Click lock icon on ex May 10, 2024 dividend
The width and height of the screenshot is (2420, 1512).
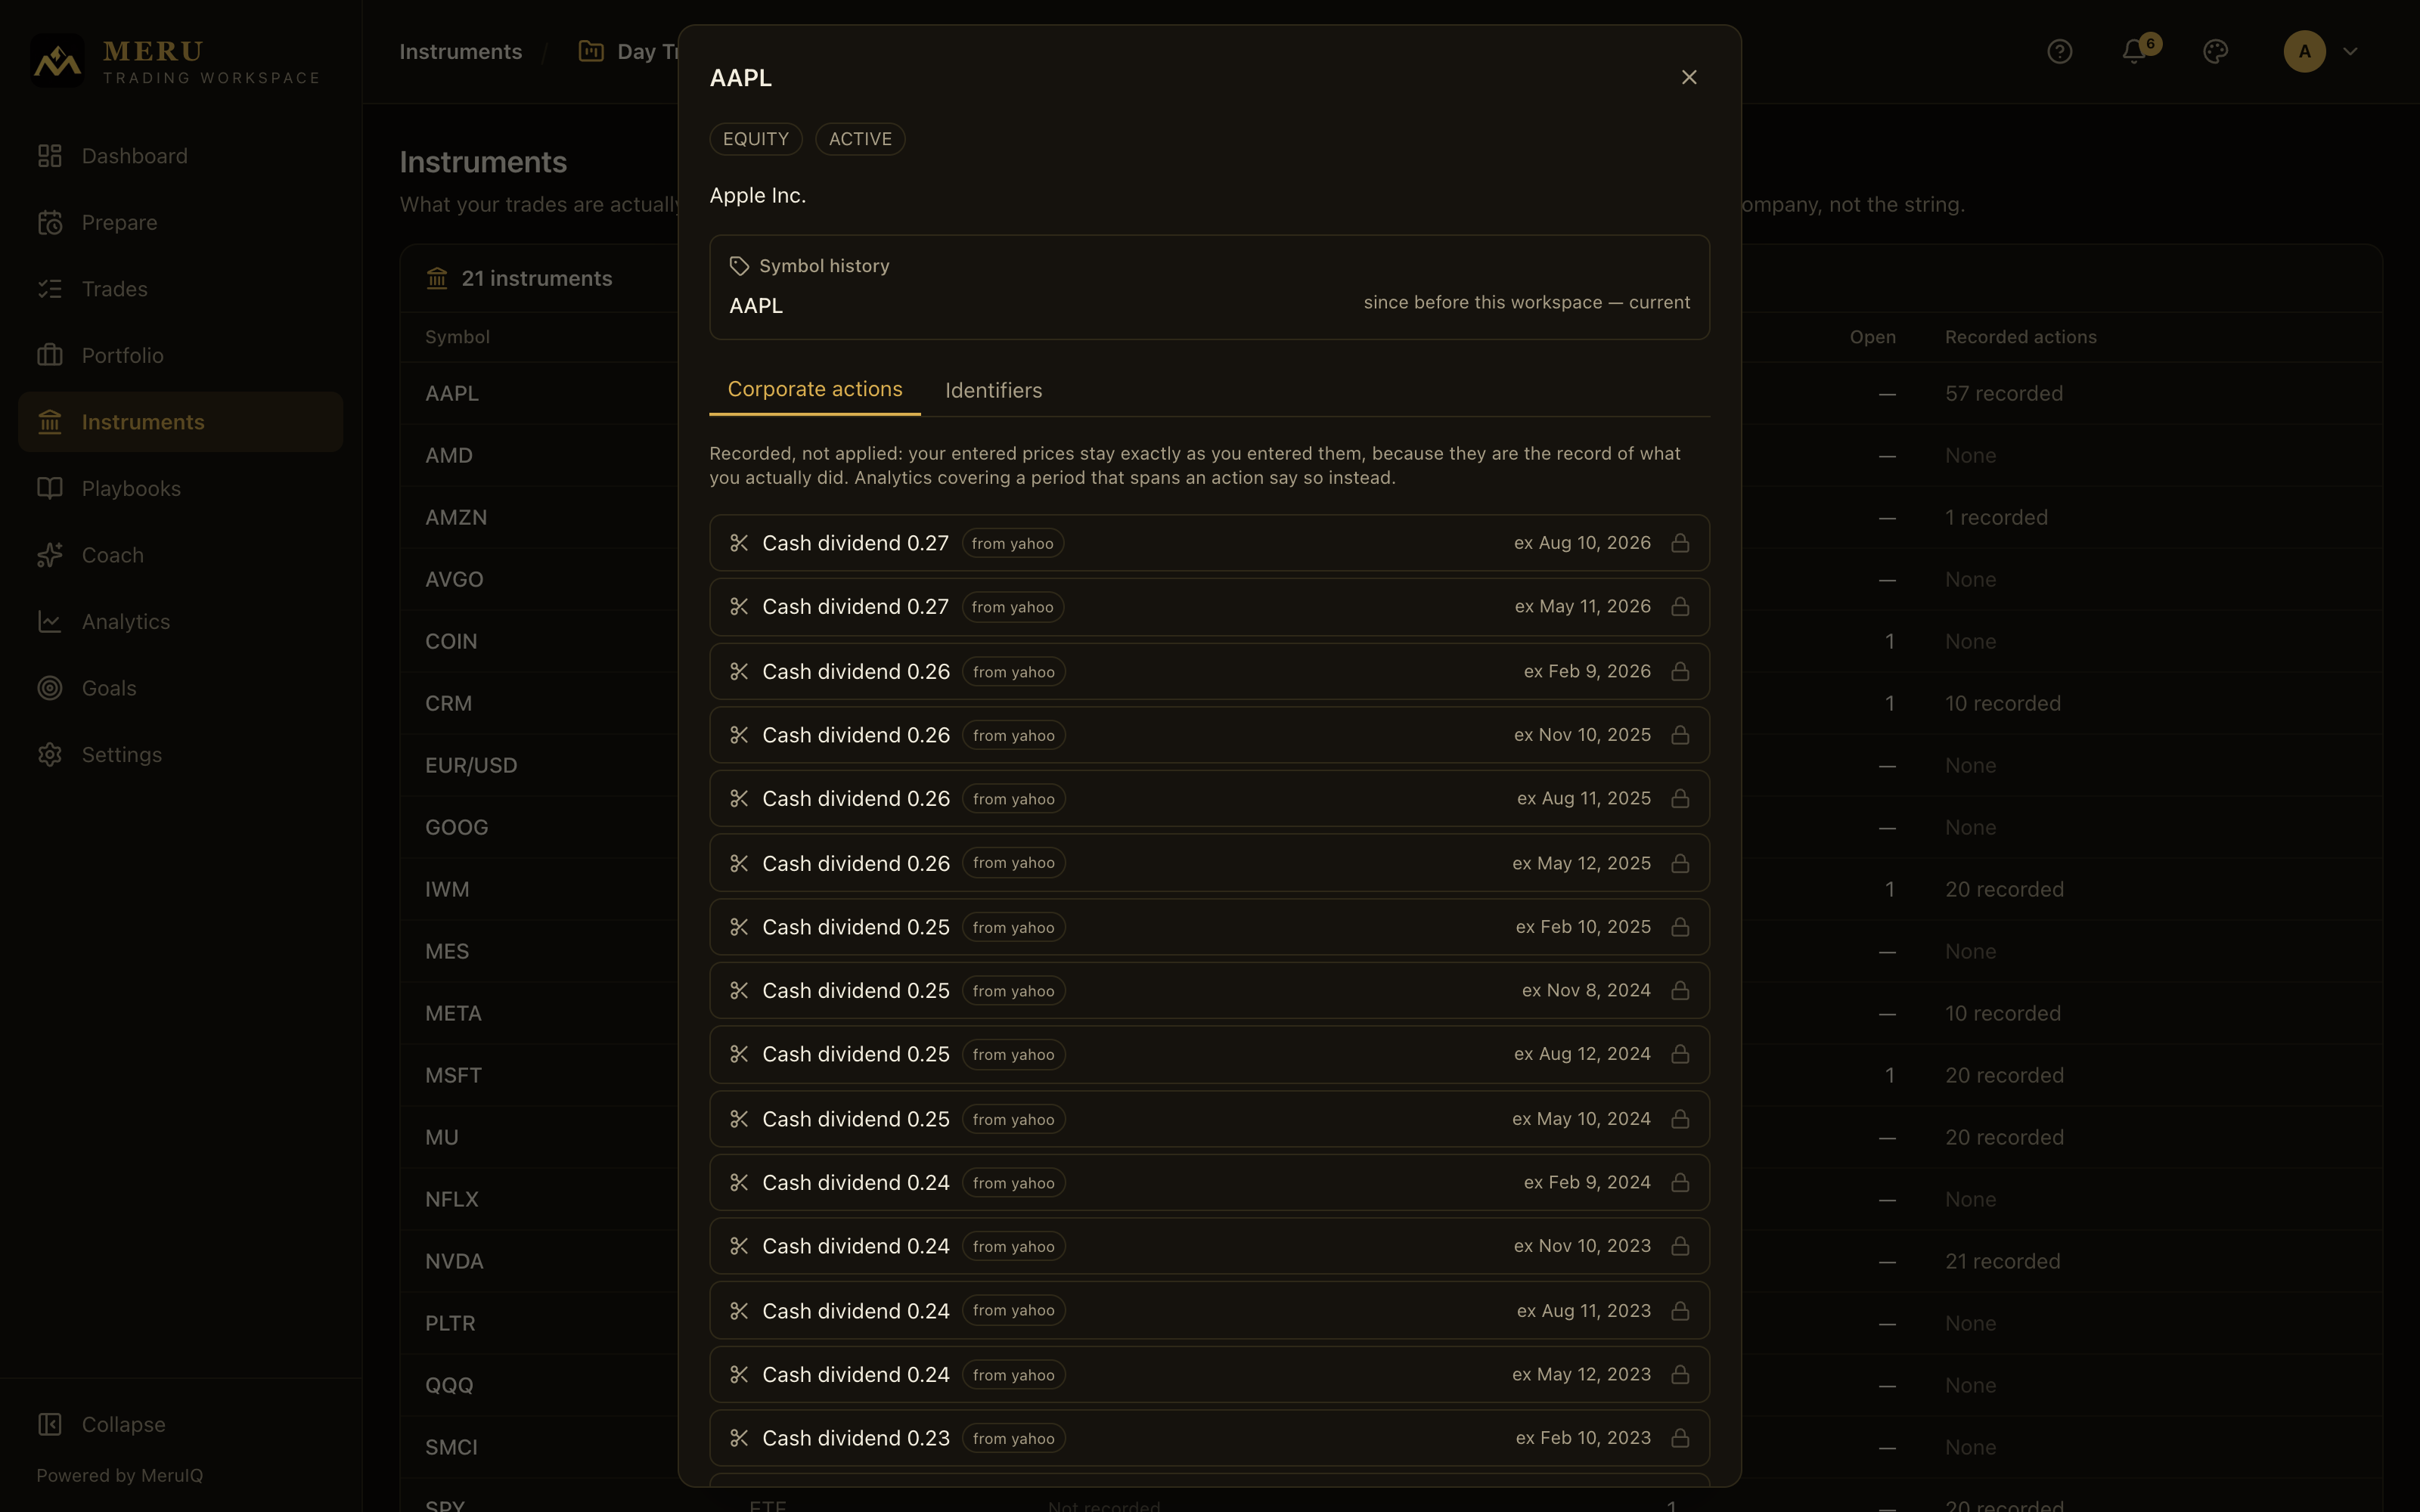coord(1680,1119)
